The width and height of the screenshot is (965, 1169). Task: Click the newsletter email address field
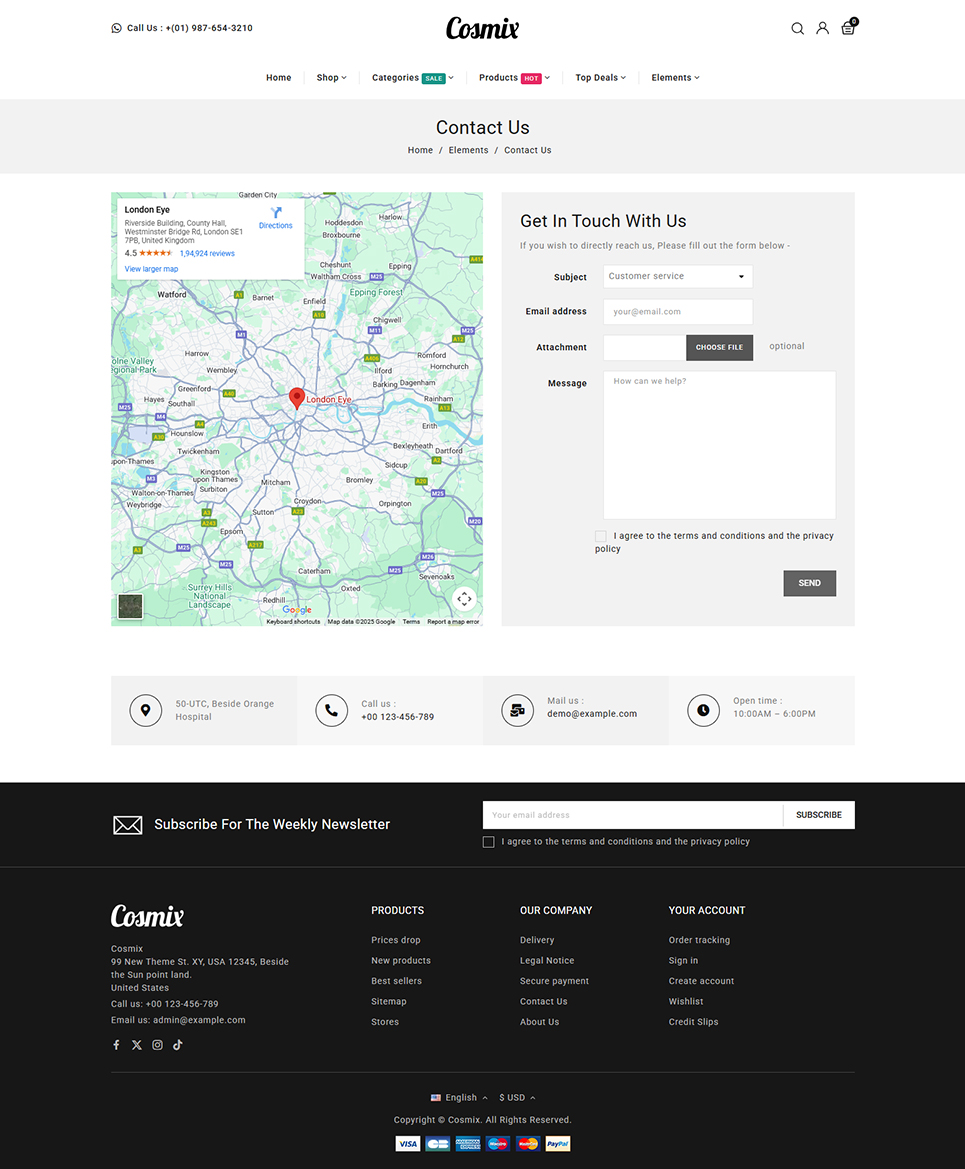click(x=632, y=815)
